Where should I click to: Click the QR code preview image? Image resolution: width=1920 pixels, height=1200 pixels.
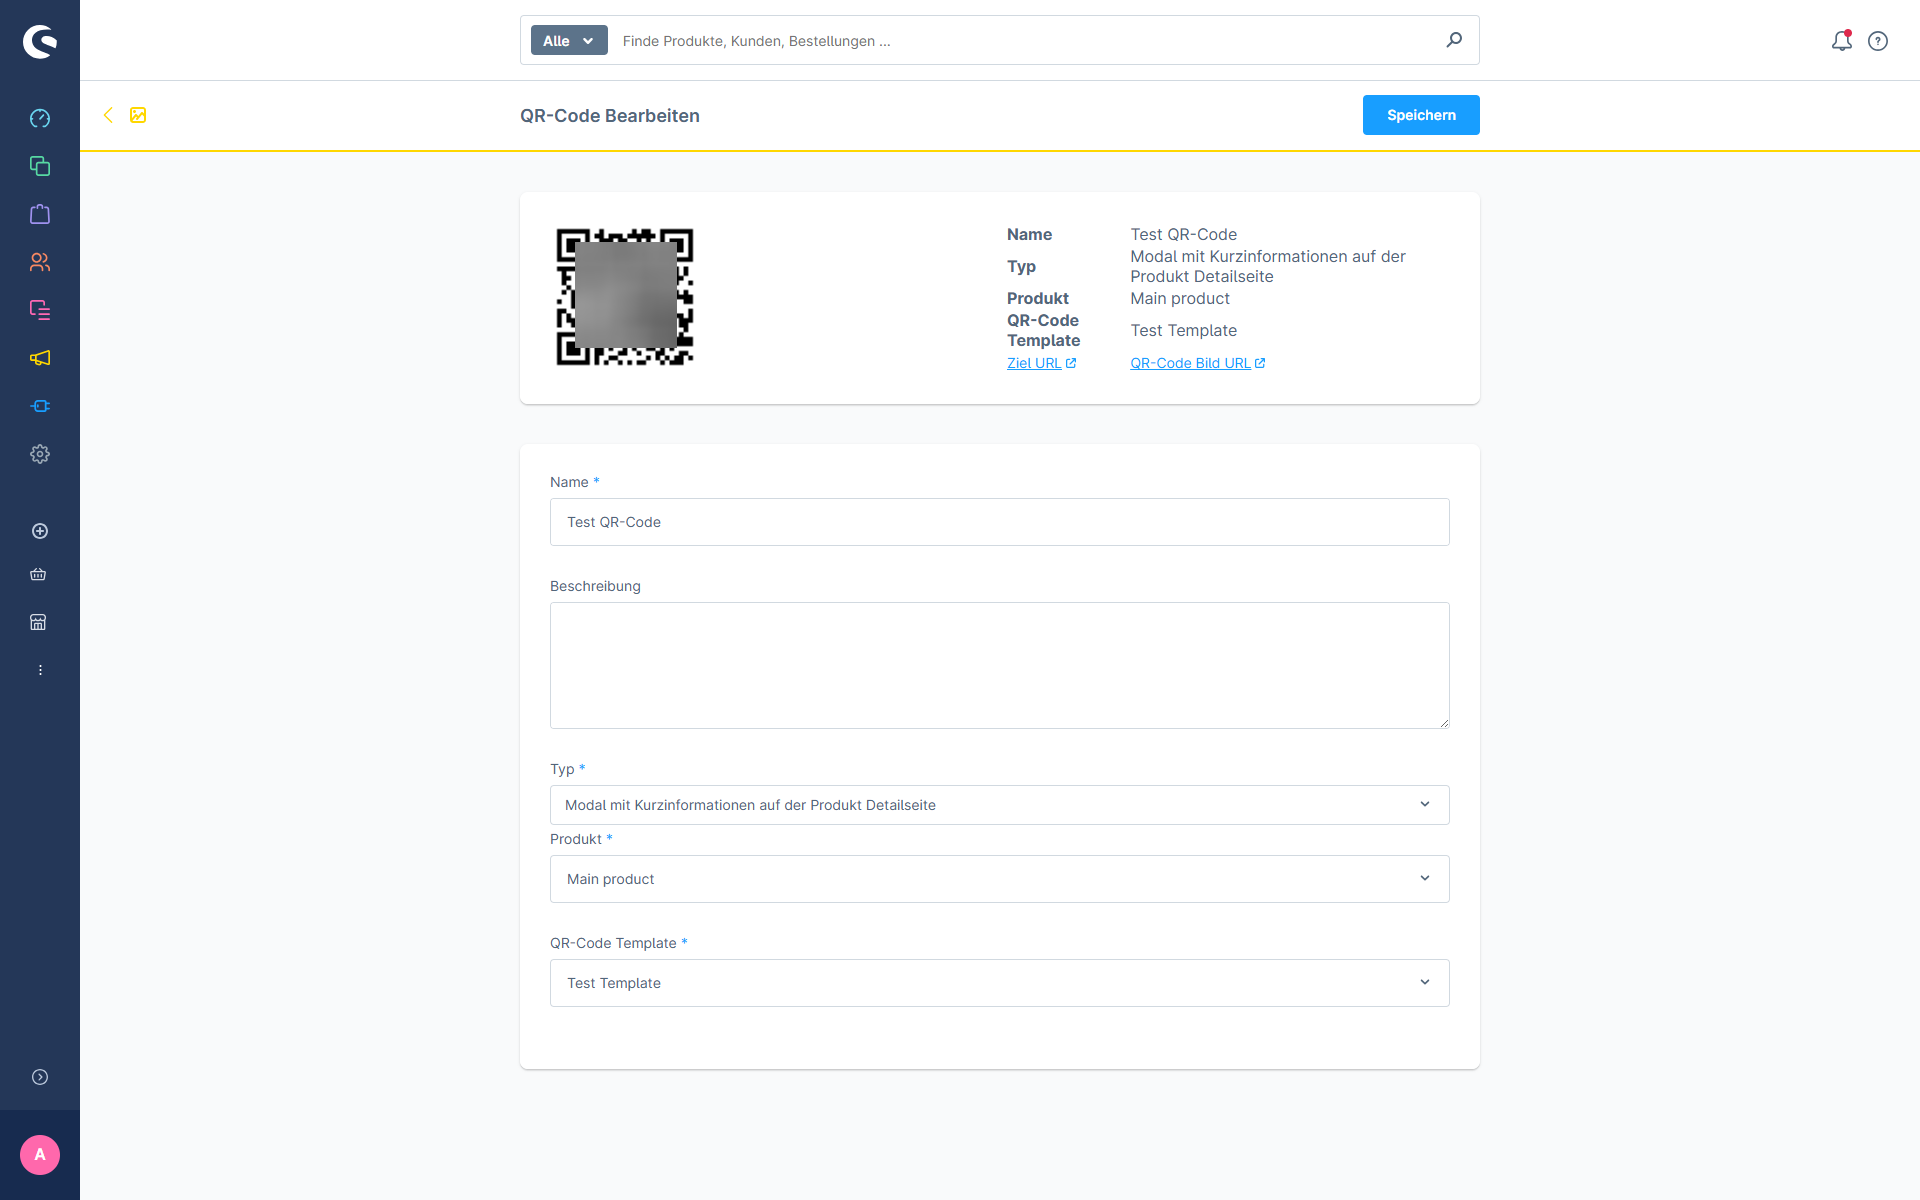point(625,297)
